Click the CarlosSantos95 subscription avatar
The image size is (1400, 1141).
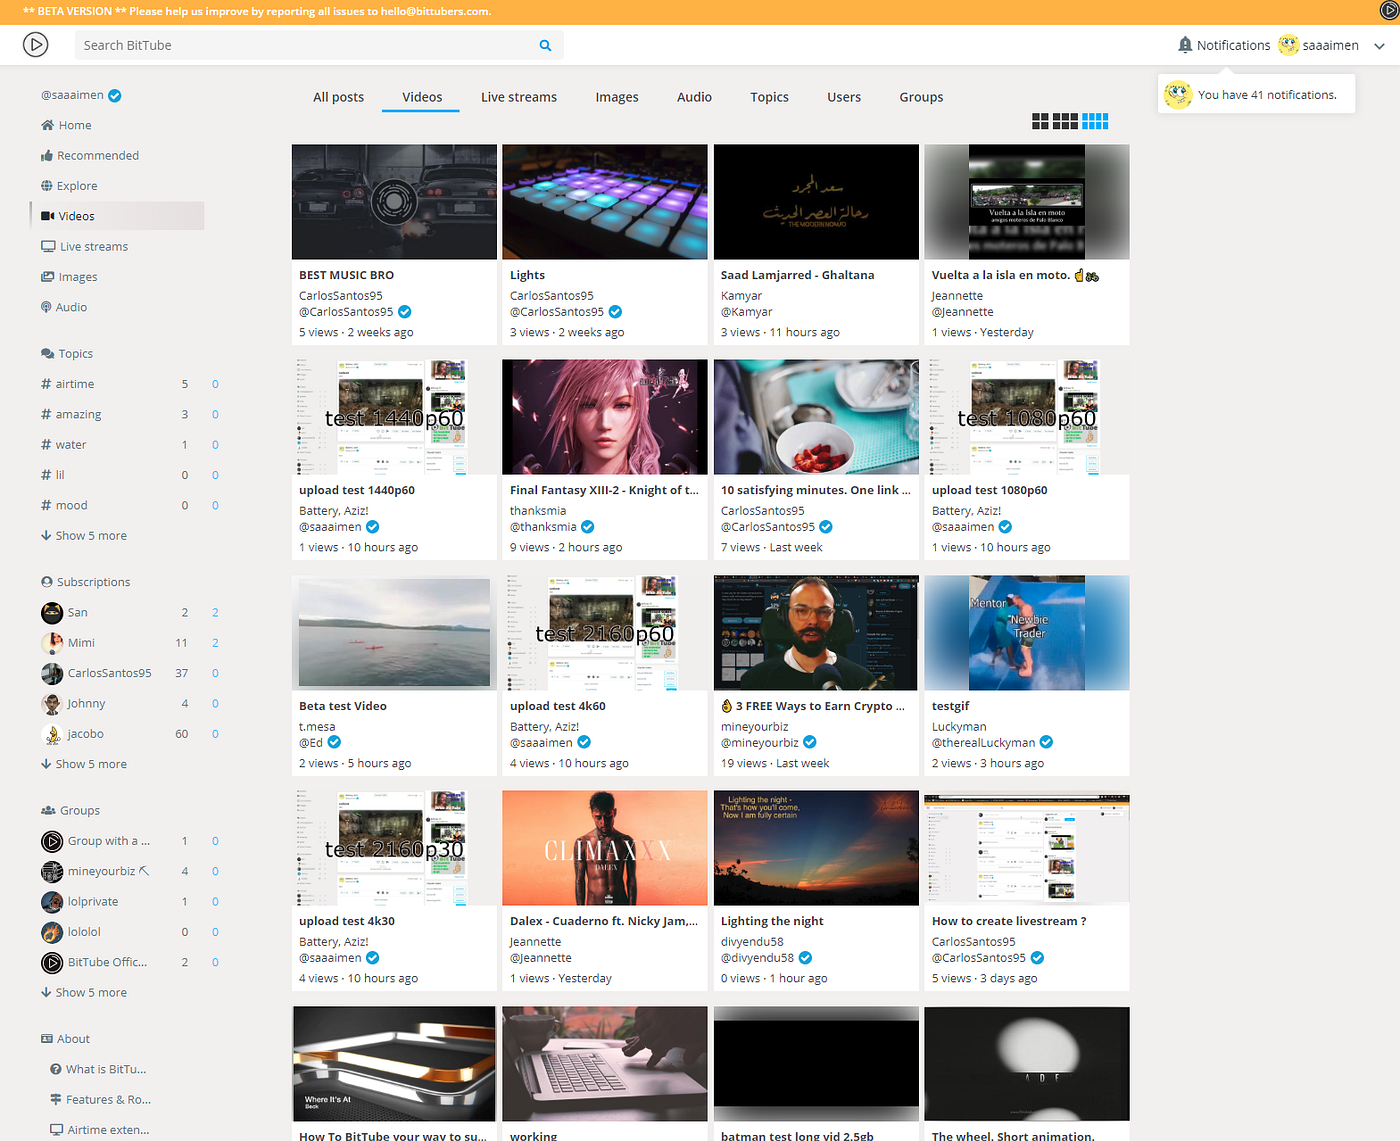point(52,673)
